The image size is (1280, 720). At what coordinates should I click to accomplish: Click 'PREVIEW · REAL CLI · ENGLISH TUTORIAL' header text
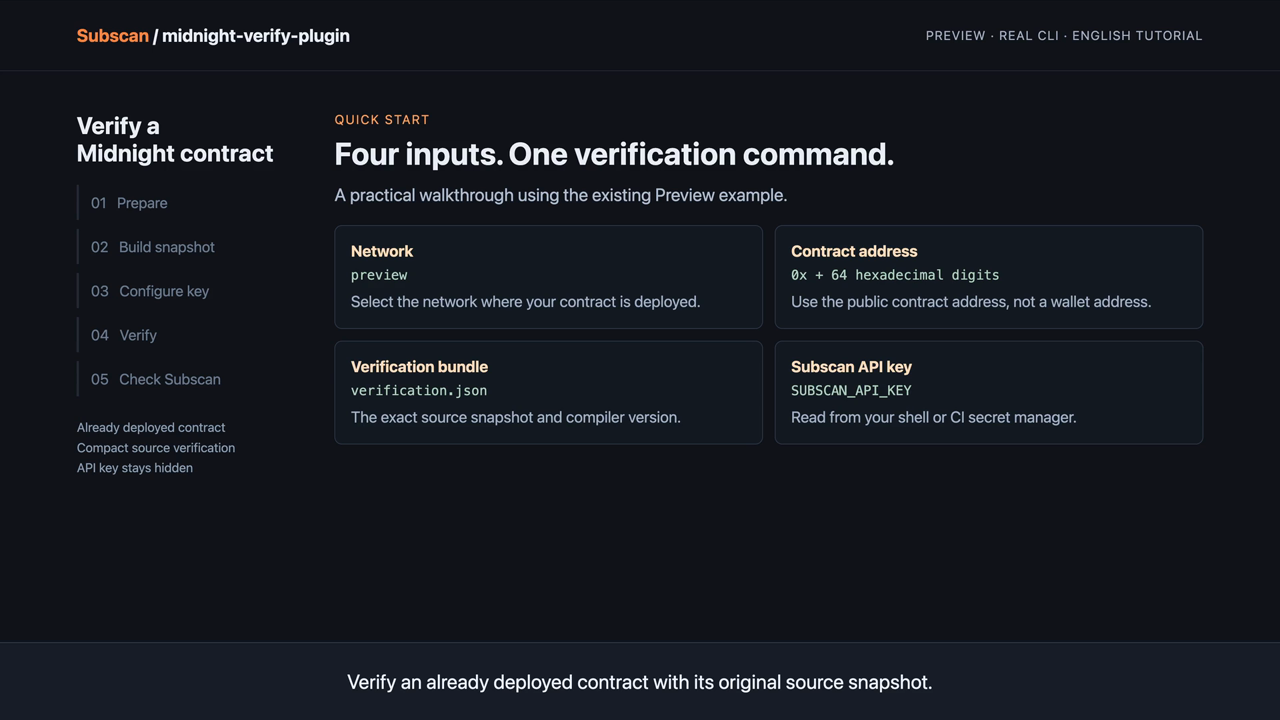1064,36
